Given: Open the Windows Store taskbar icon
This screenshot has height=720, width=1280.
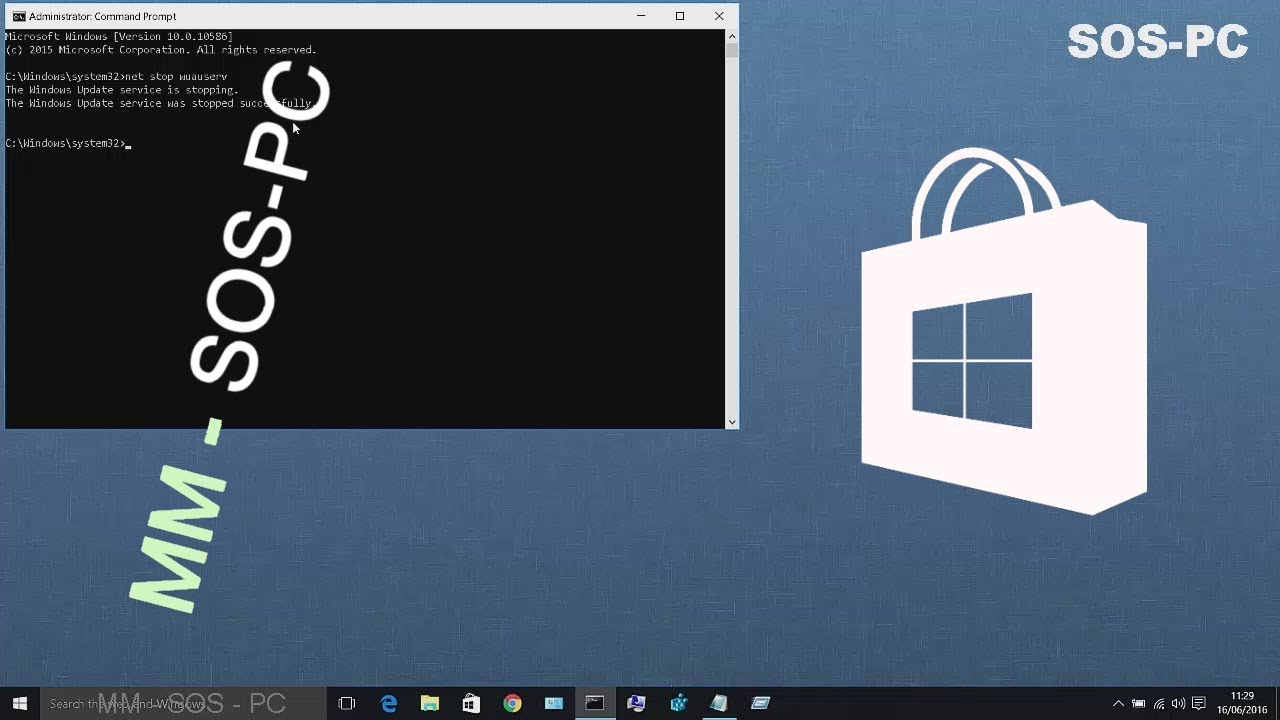Looking at the screenshot, I should [471, 704].
